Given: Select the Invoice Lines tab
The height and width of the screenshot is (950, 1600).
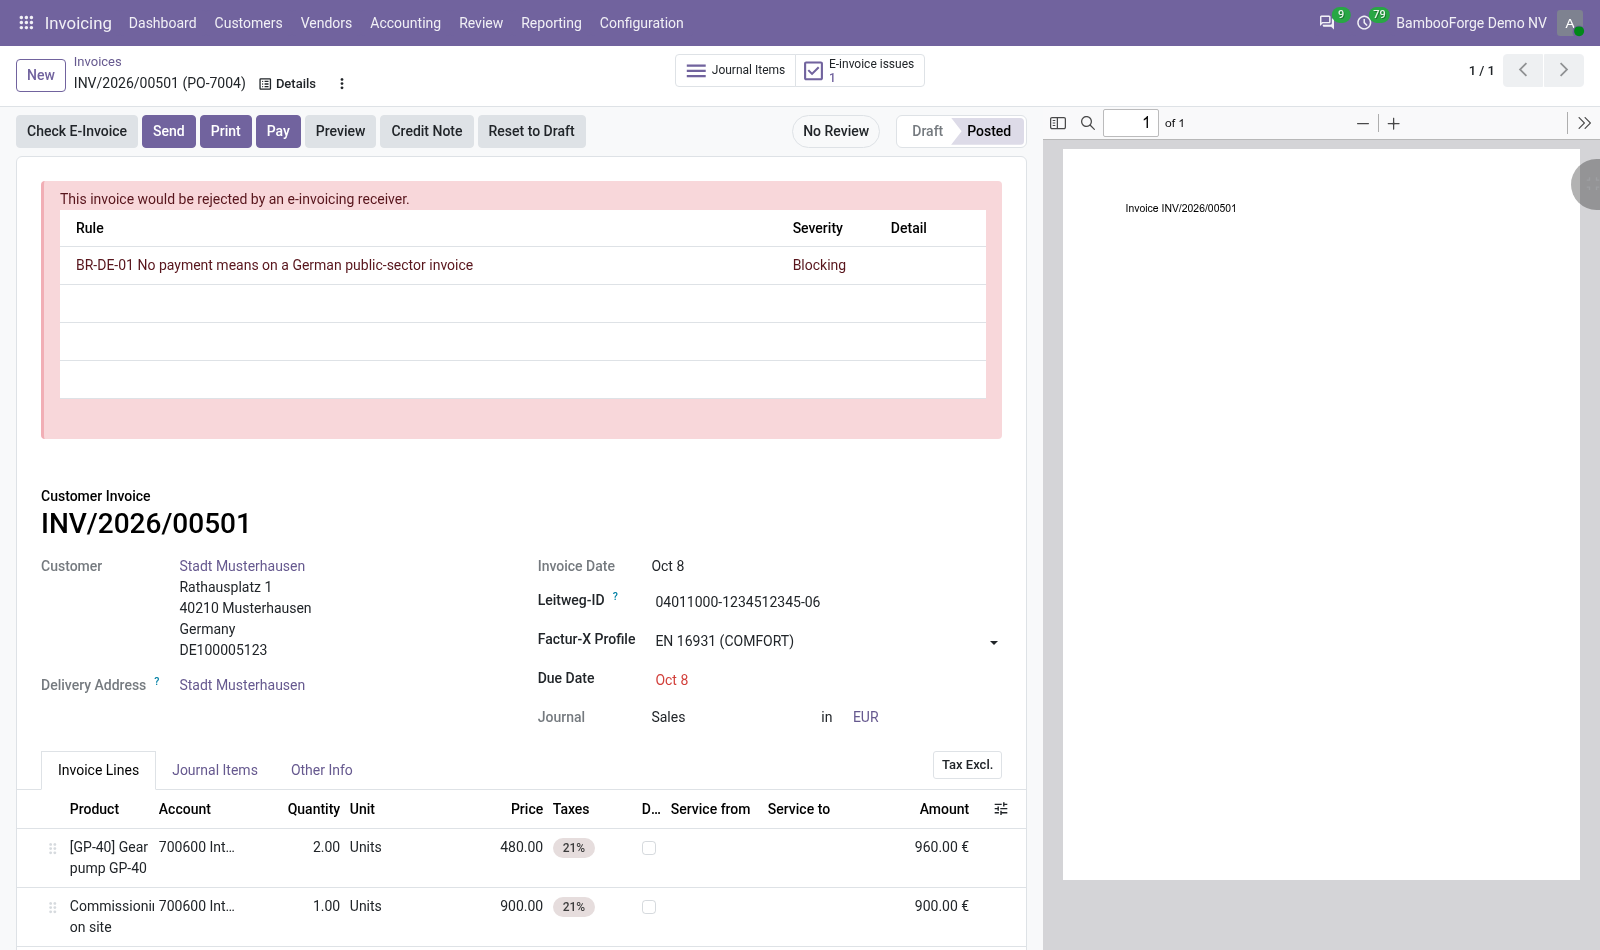Looking at the screenshot, I should pyautogui.click(x=98, y=770).
